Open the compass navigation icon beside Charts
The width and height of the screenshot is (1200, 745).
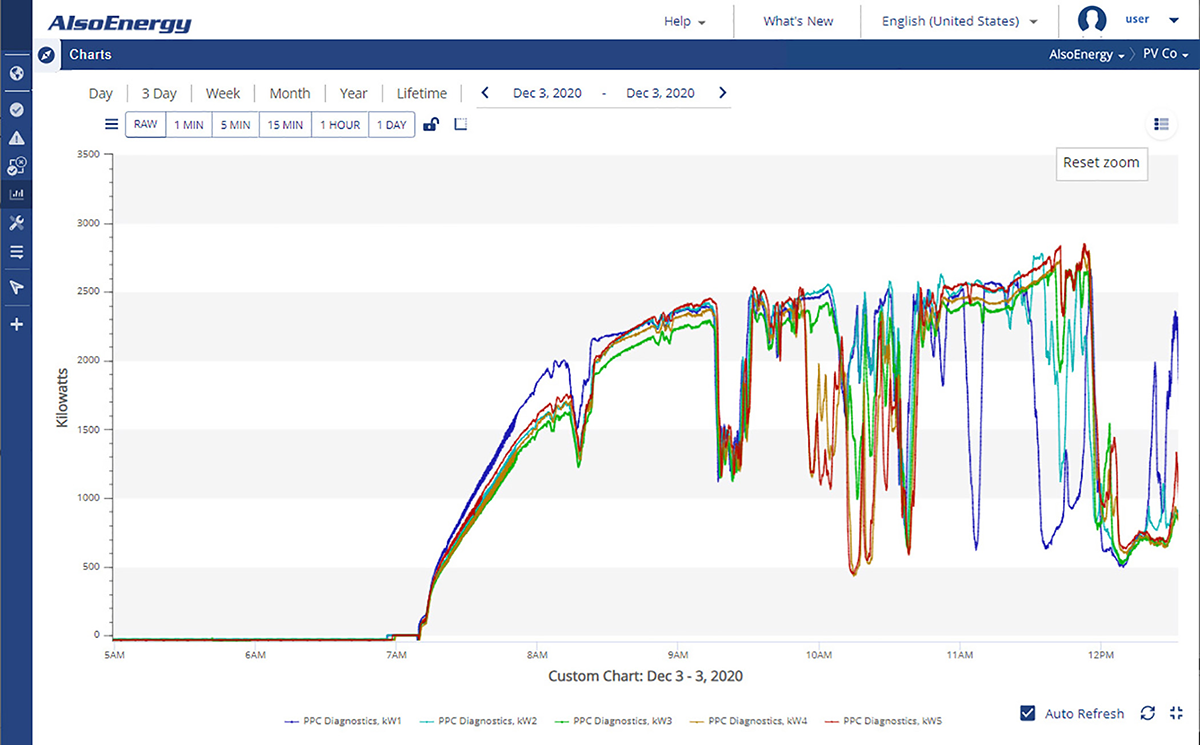[x=46, y=55]
